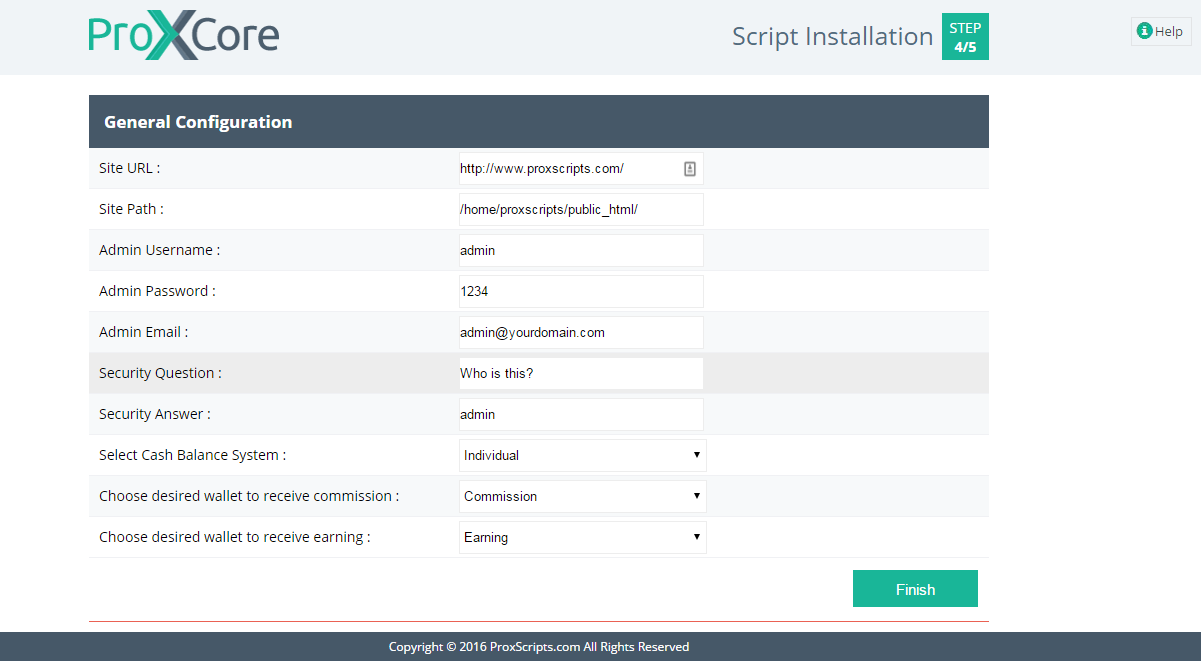The height and width of the screenshot is (662, 1201).
Task: Click the 'Admin Username :' label
Action: (159, 250)
